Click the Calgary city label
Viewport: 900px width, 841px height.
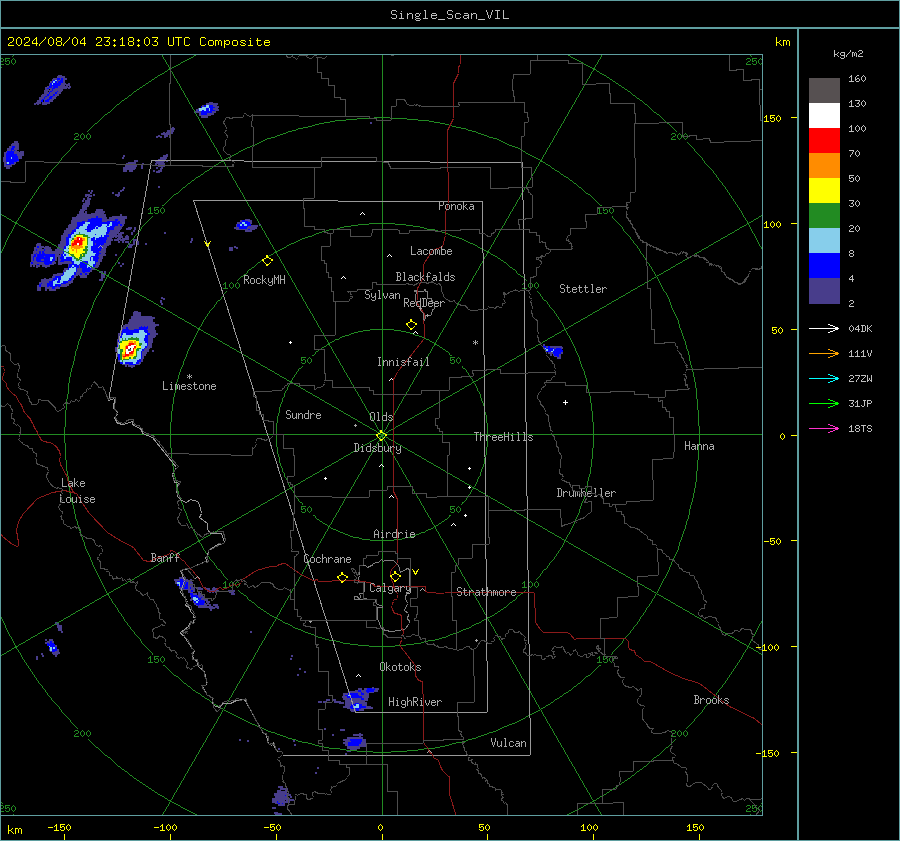click(390, 588)
